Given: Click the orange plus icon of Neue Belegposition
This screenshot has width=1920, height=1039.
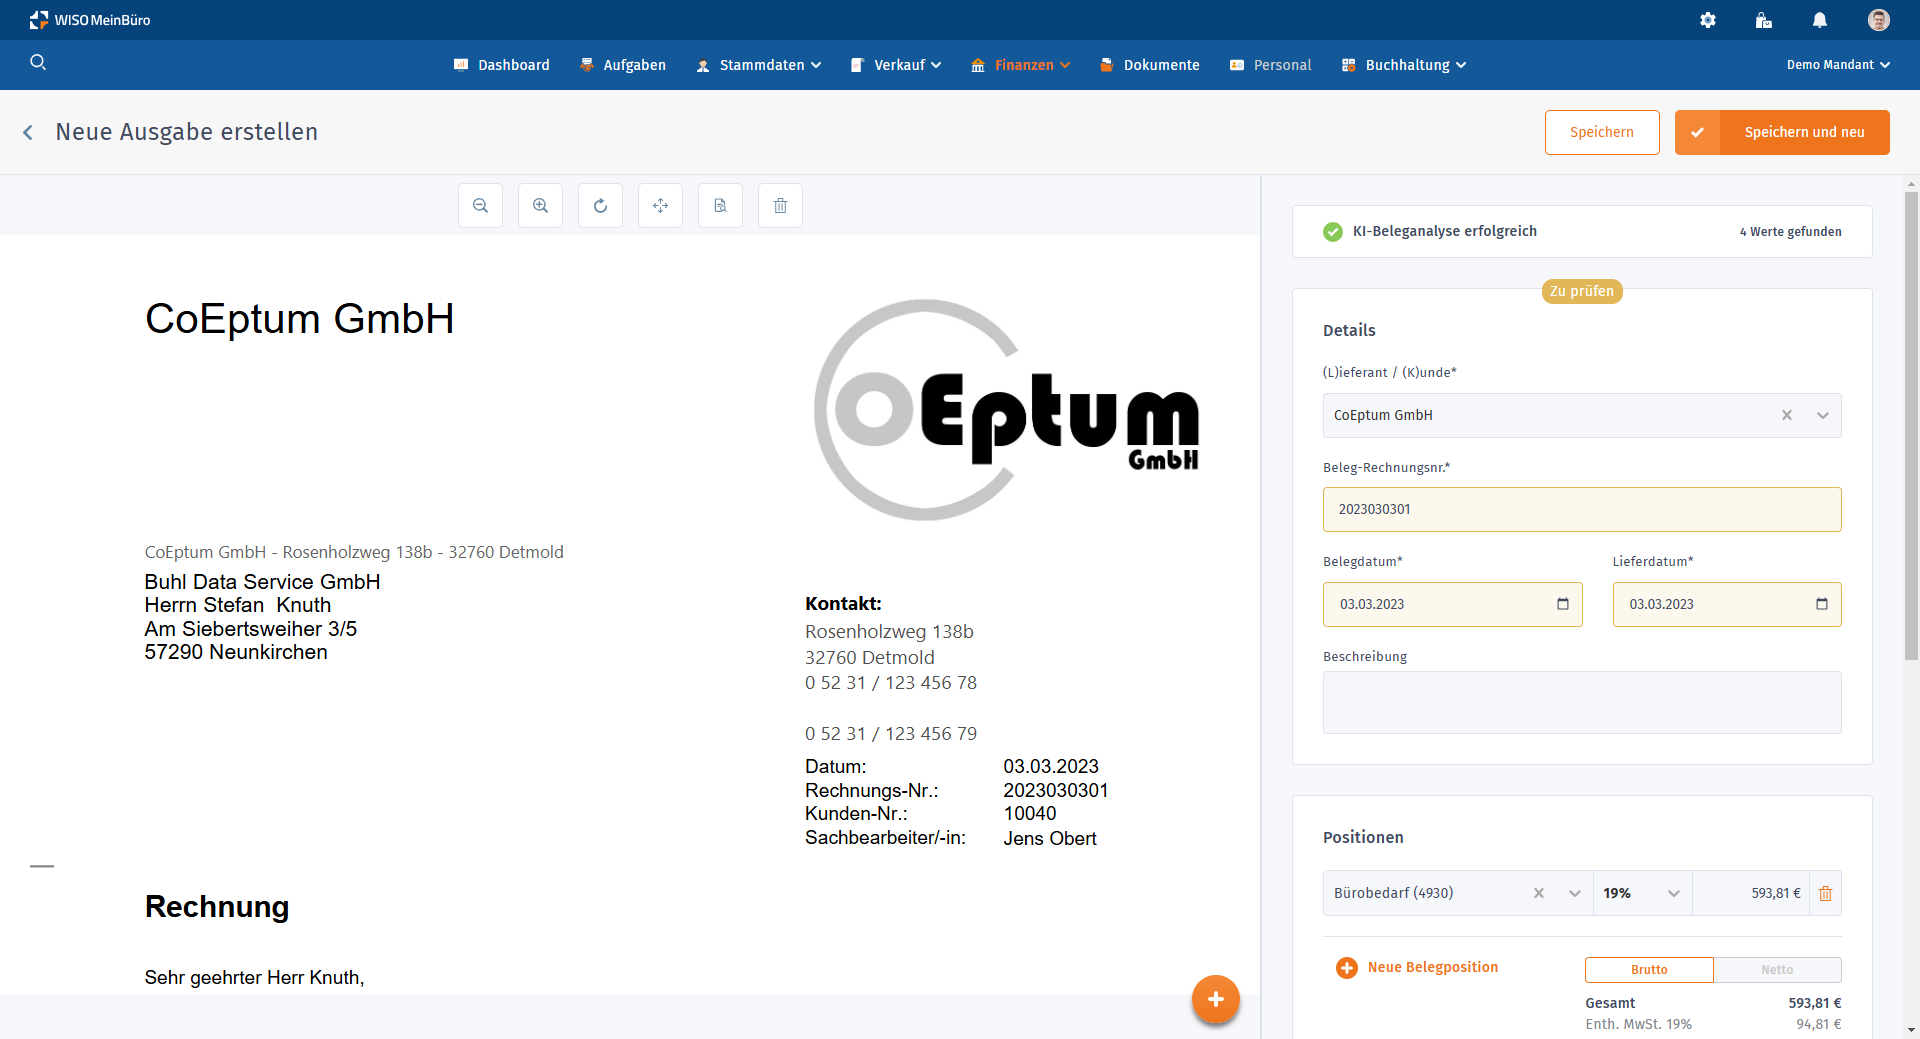Looking at the screenshot, I should click(x=1347, y=968).
